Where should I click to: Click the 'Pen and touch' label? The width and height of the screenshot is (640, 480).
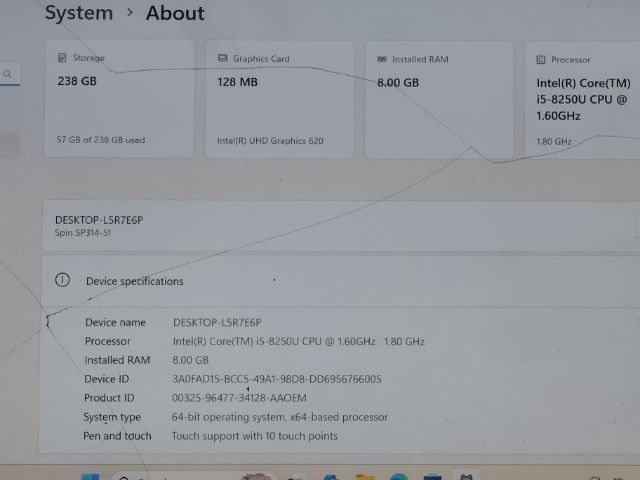point(117,436)
